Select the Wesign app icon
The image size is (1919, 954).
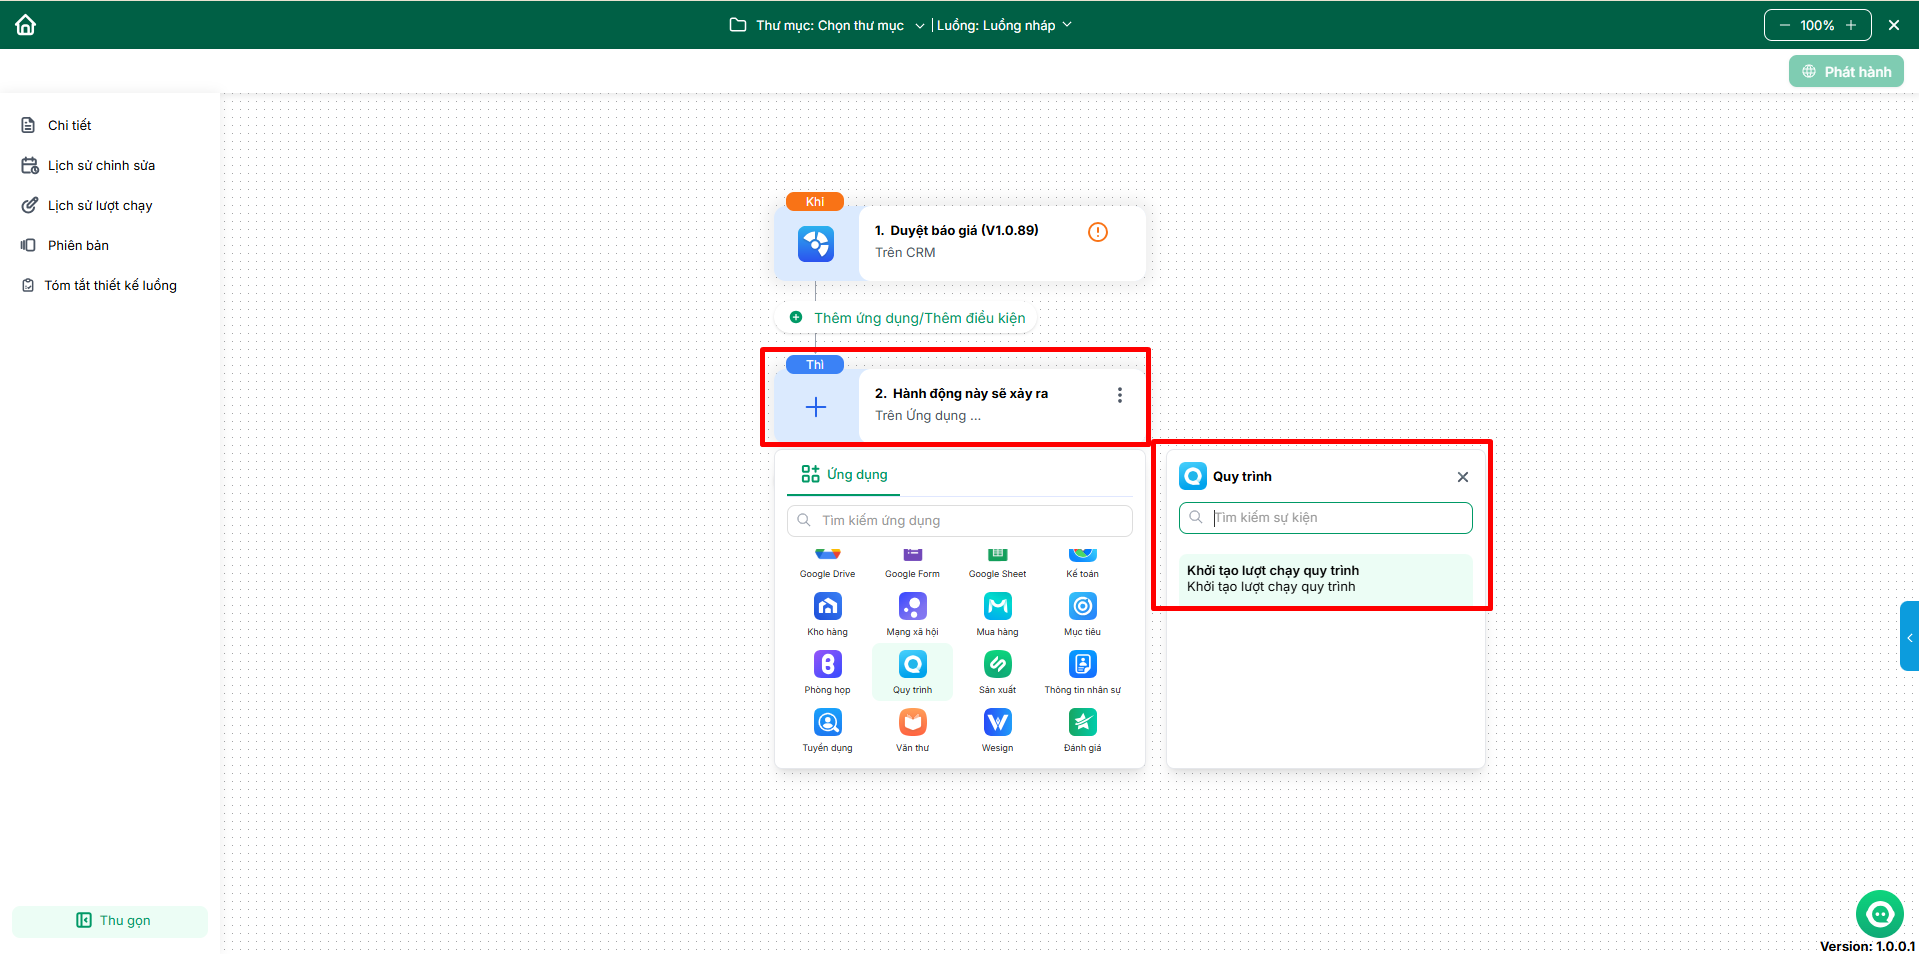(x=997, y=722)
